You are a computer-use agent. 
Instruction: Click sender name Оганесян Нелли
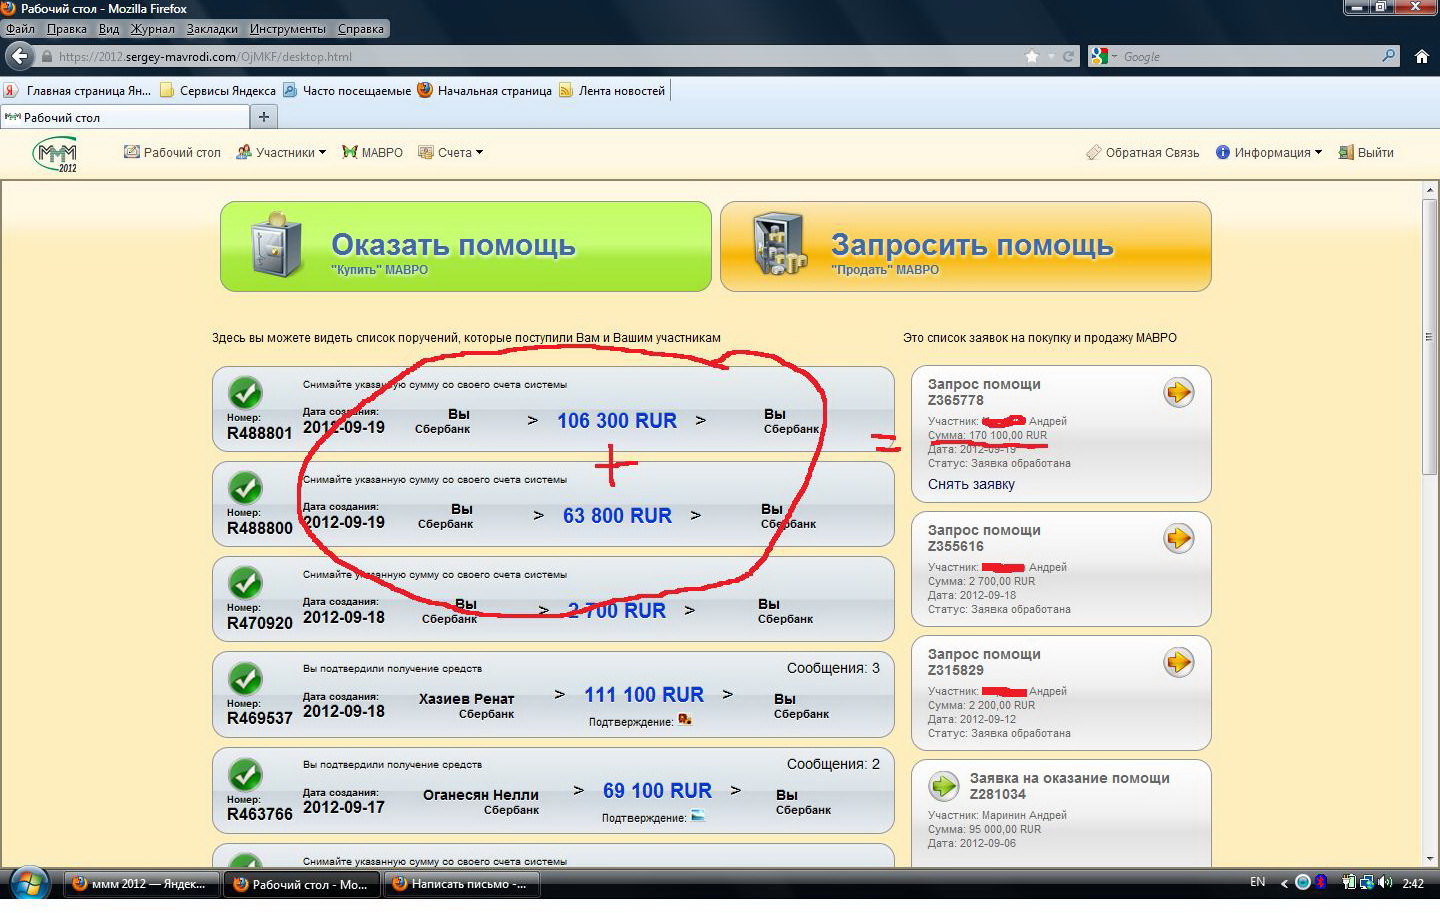[x=481, y=795]
